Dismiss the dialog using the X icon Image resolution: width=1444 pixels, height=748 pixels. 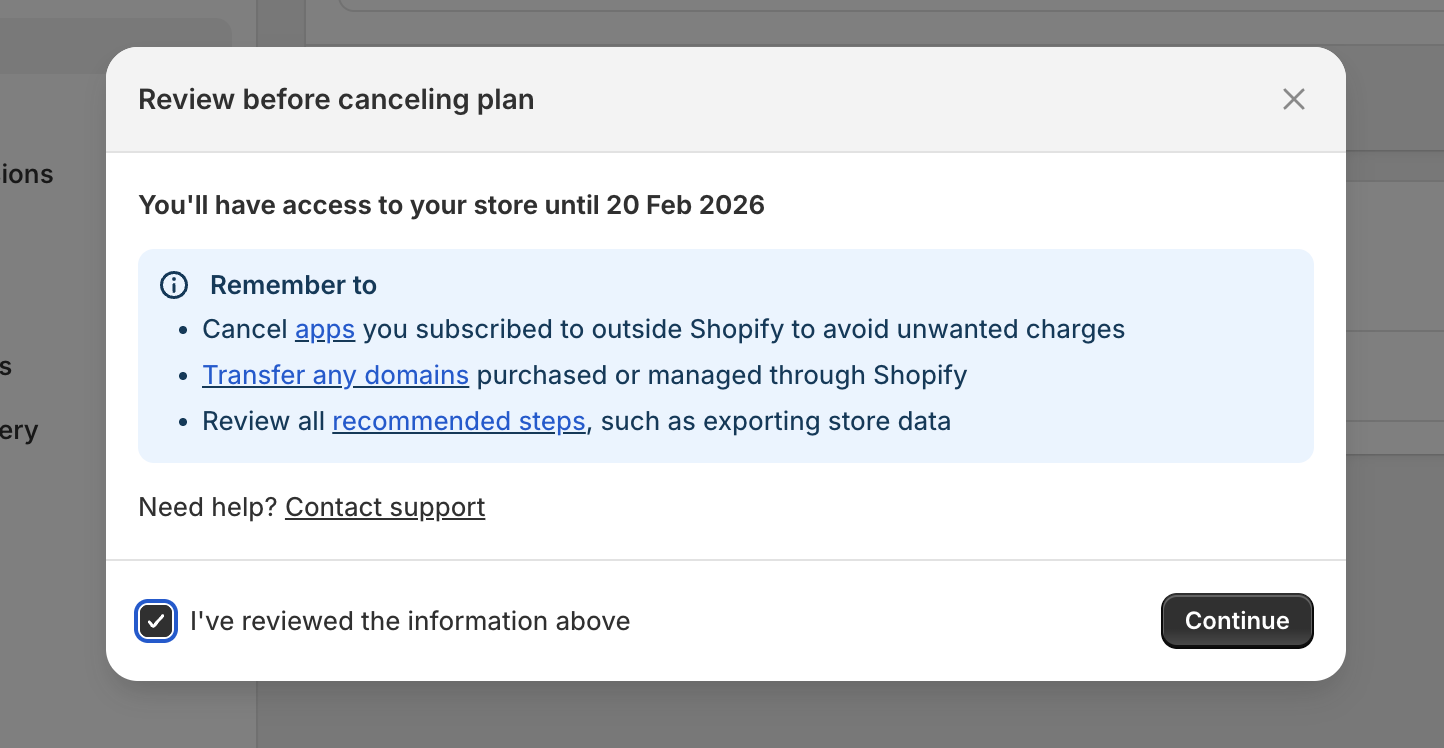click(x=1293, y=99)
